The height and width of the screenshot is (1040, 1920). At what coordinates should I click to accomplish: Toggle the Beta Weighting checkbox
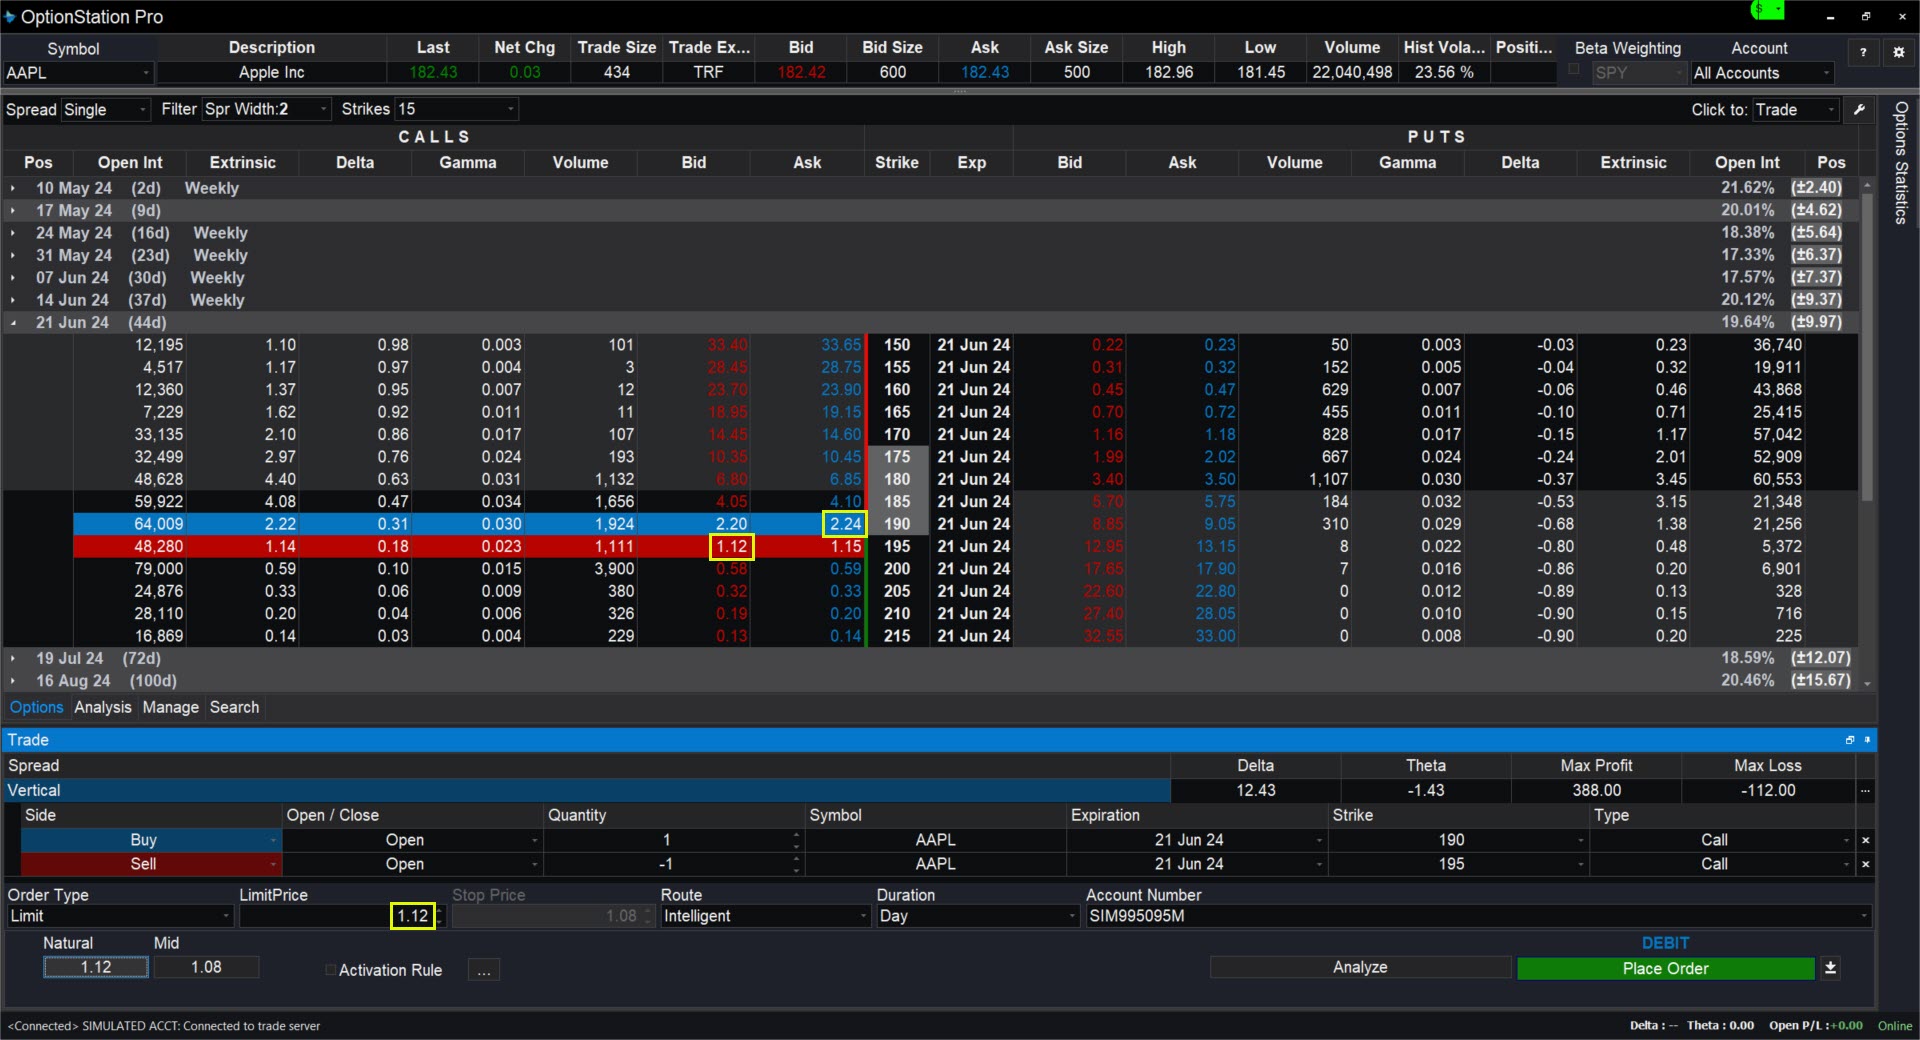[x=1574, y=70]
